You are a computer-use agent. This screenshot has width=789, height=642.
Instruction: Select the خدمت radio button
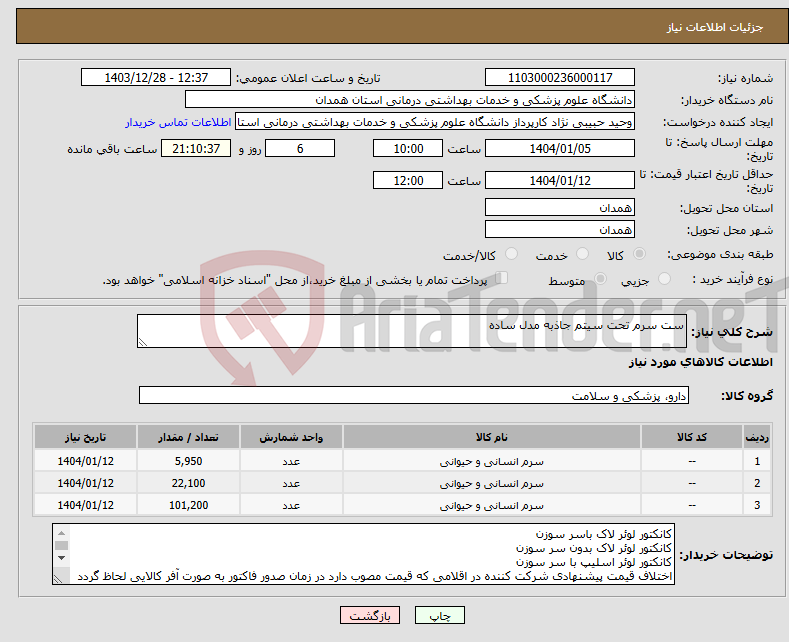click(582, 254)
